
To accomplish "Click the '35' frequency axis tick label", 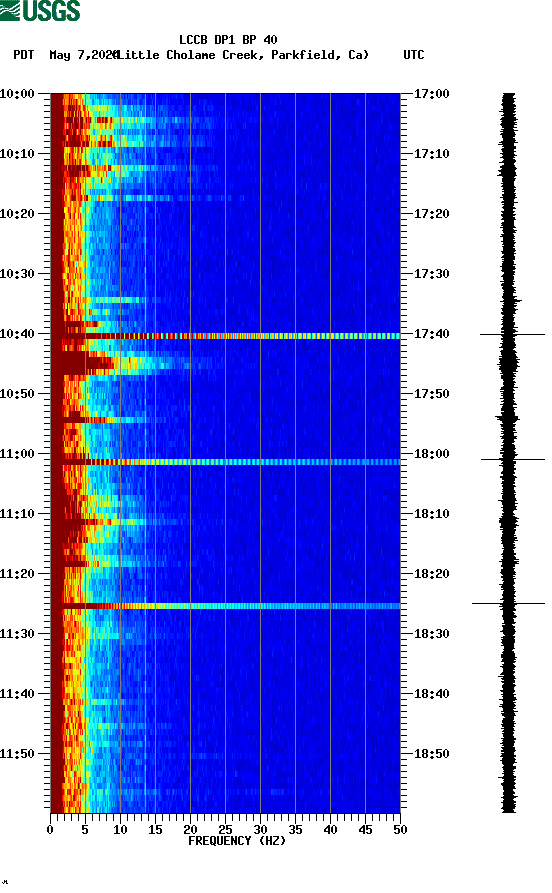I will pyautogui.click(x=295, y=830).
